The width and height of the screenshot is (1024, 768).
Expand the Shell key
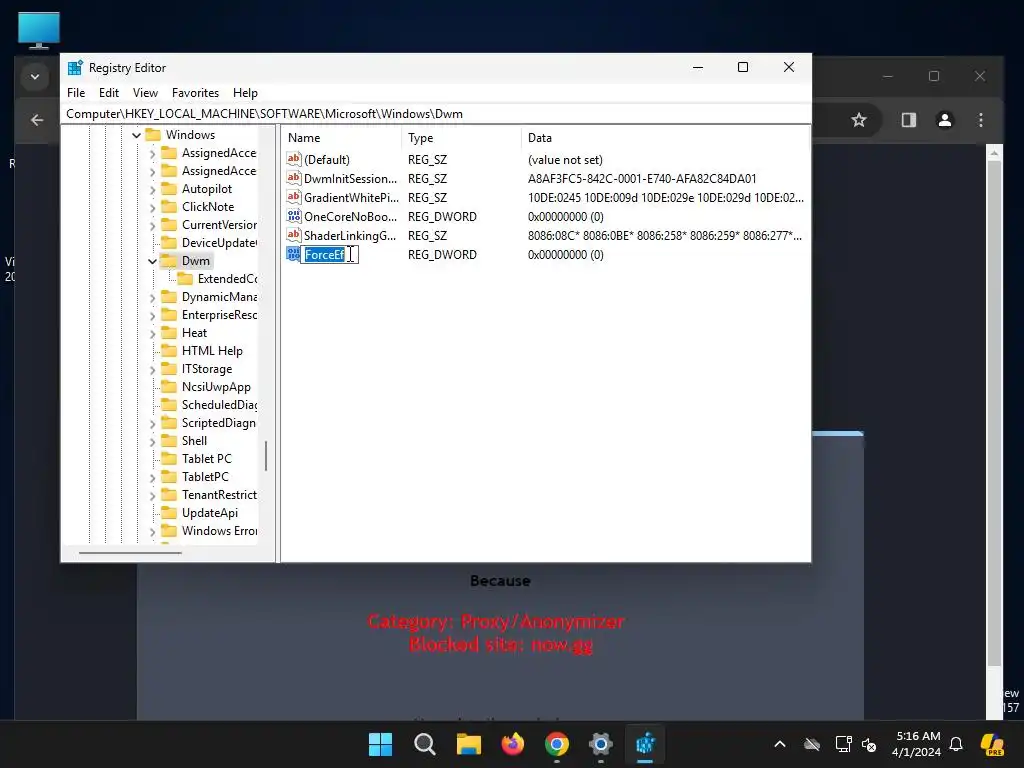(x=152, y=441)
